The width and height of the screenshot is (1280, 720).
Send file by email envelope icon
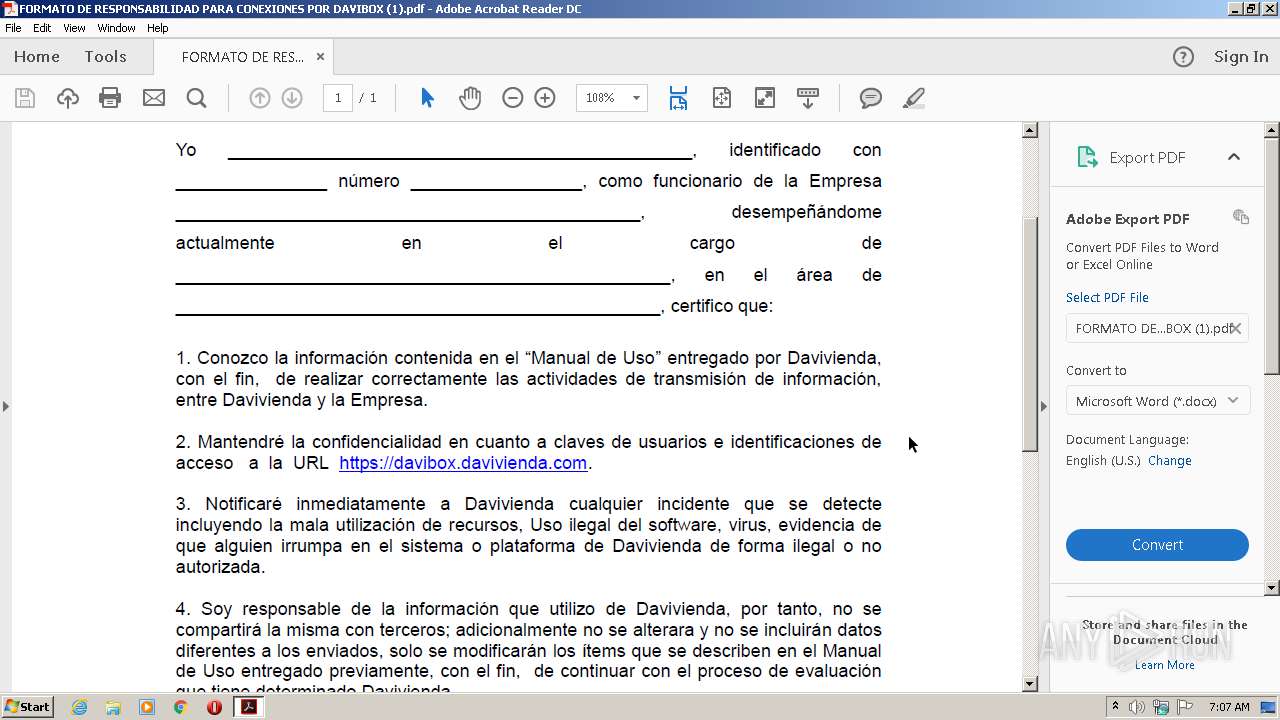[153, 98]
